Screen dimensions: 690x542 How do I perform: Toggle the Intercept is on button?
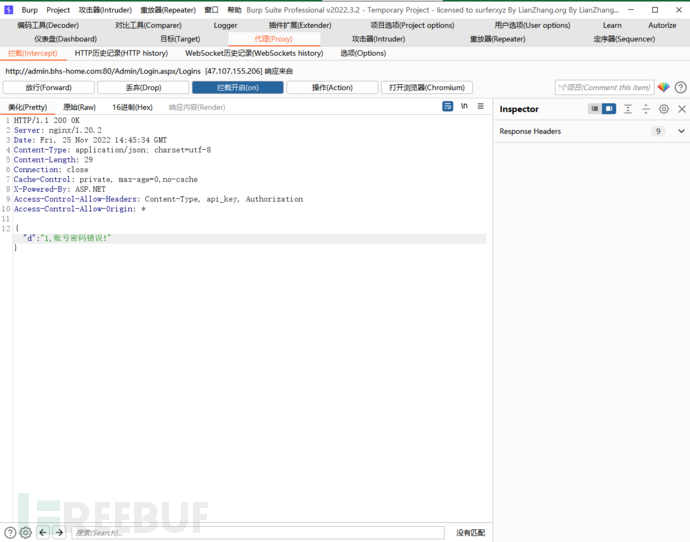coord(238,88)
